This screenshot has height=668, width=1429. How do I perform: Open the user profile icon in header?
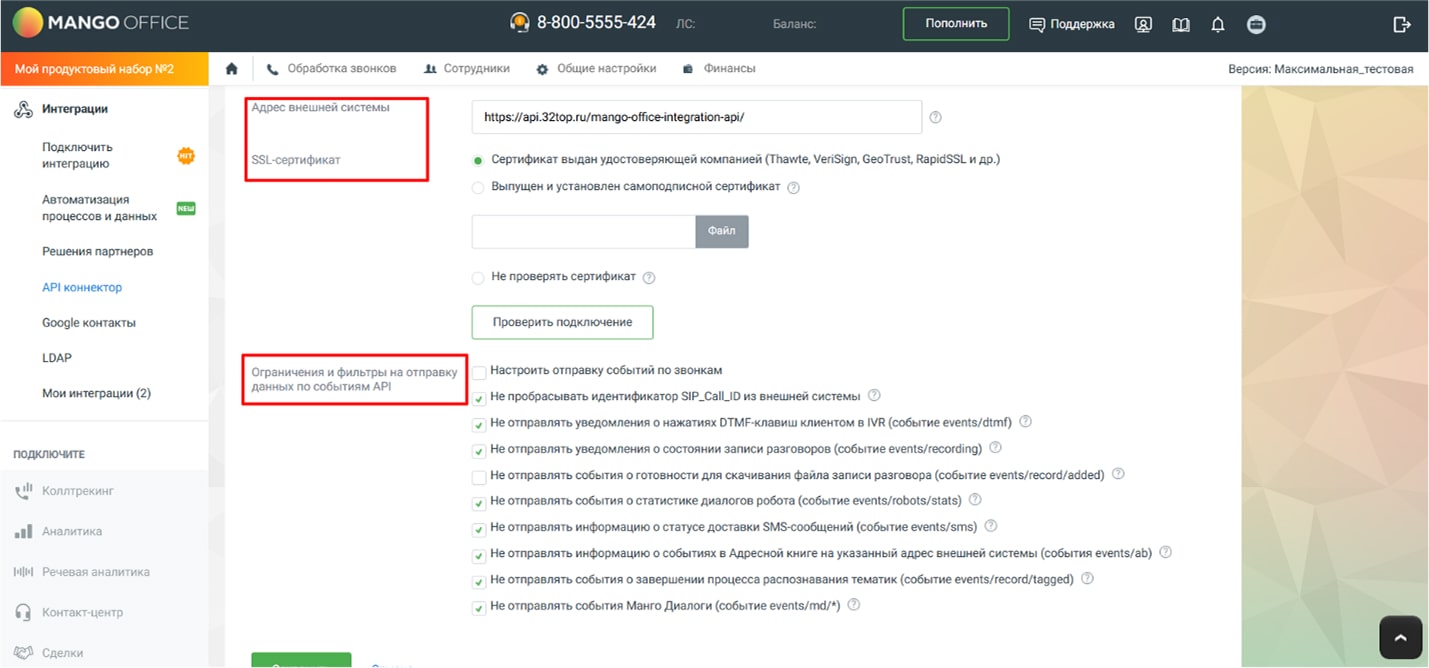pyautogui.click(x=1143, y=24)
